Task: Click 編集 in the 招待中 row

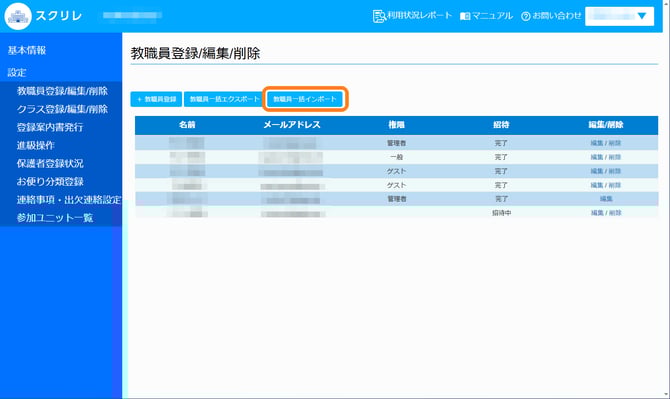Action: tap(597, 213)
